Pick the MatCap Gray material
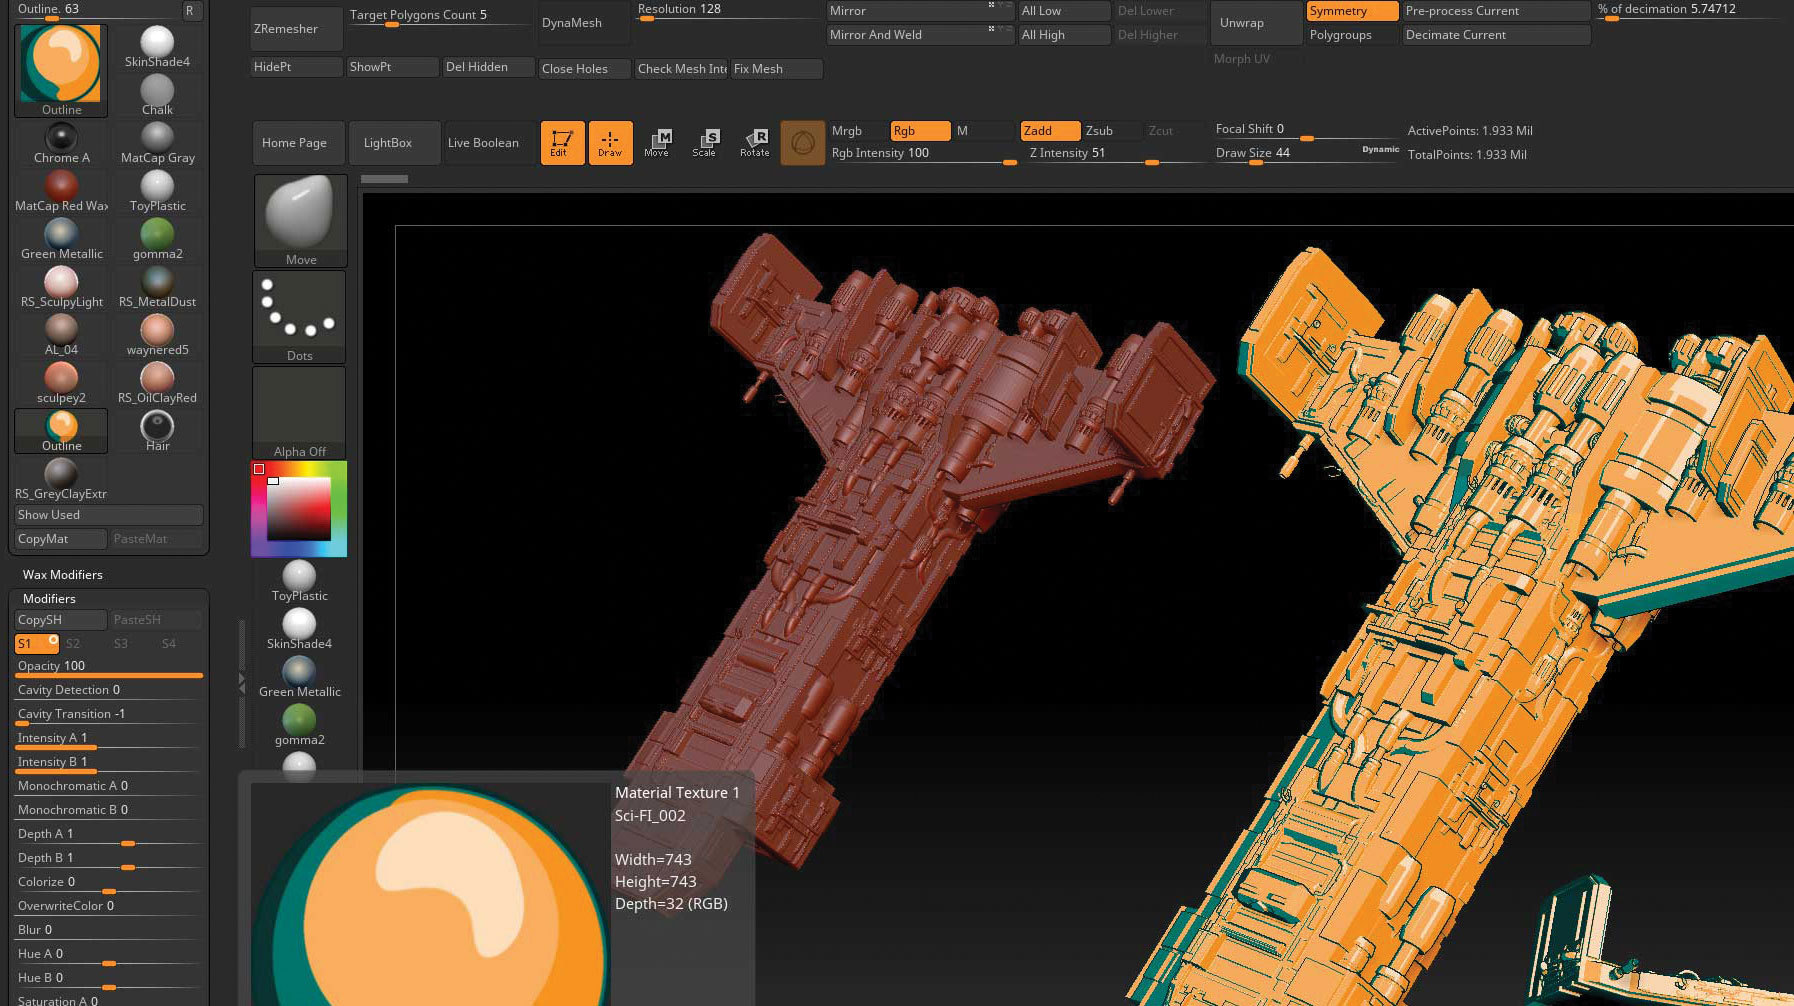The image size is (1794, 1006). [x=157, y=143]
